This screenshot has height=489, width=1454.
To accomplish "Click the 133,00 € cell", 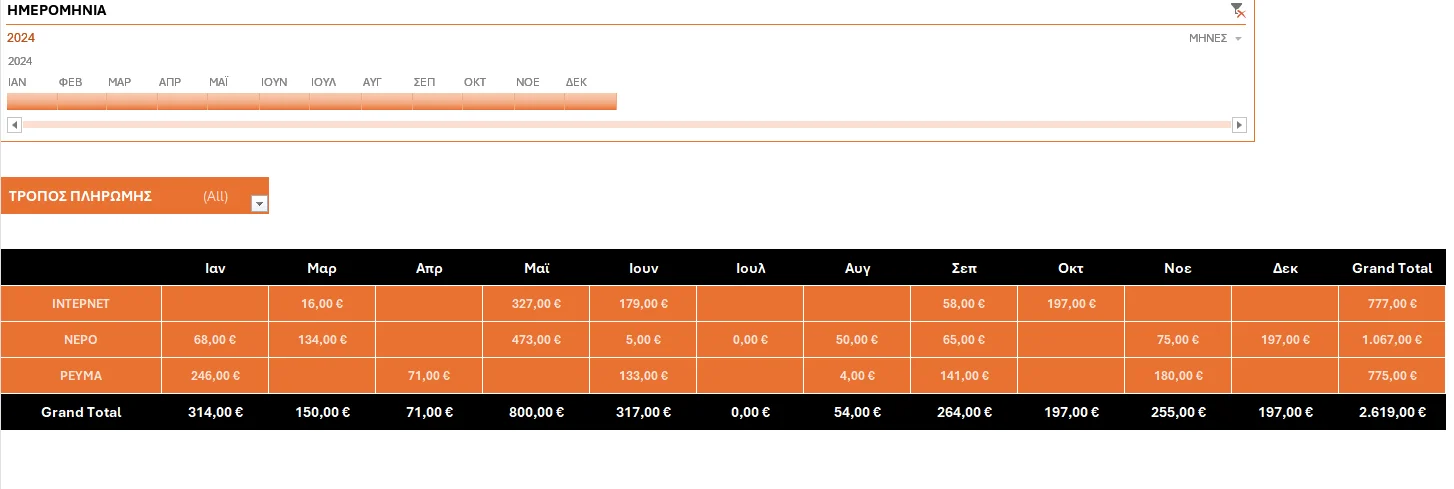I will click(x=643, y=376).
